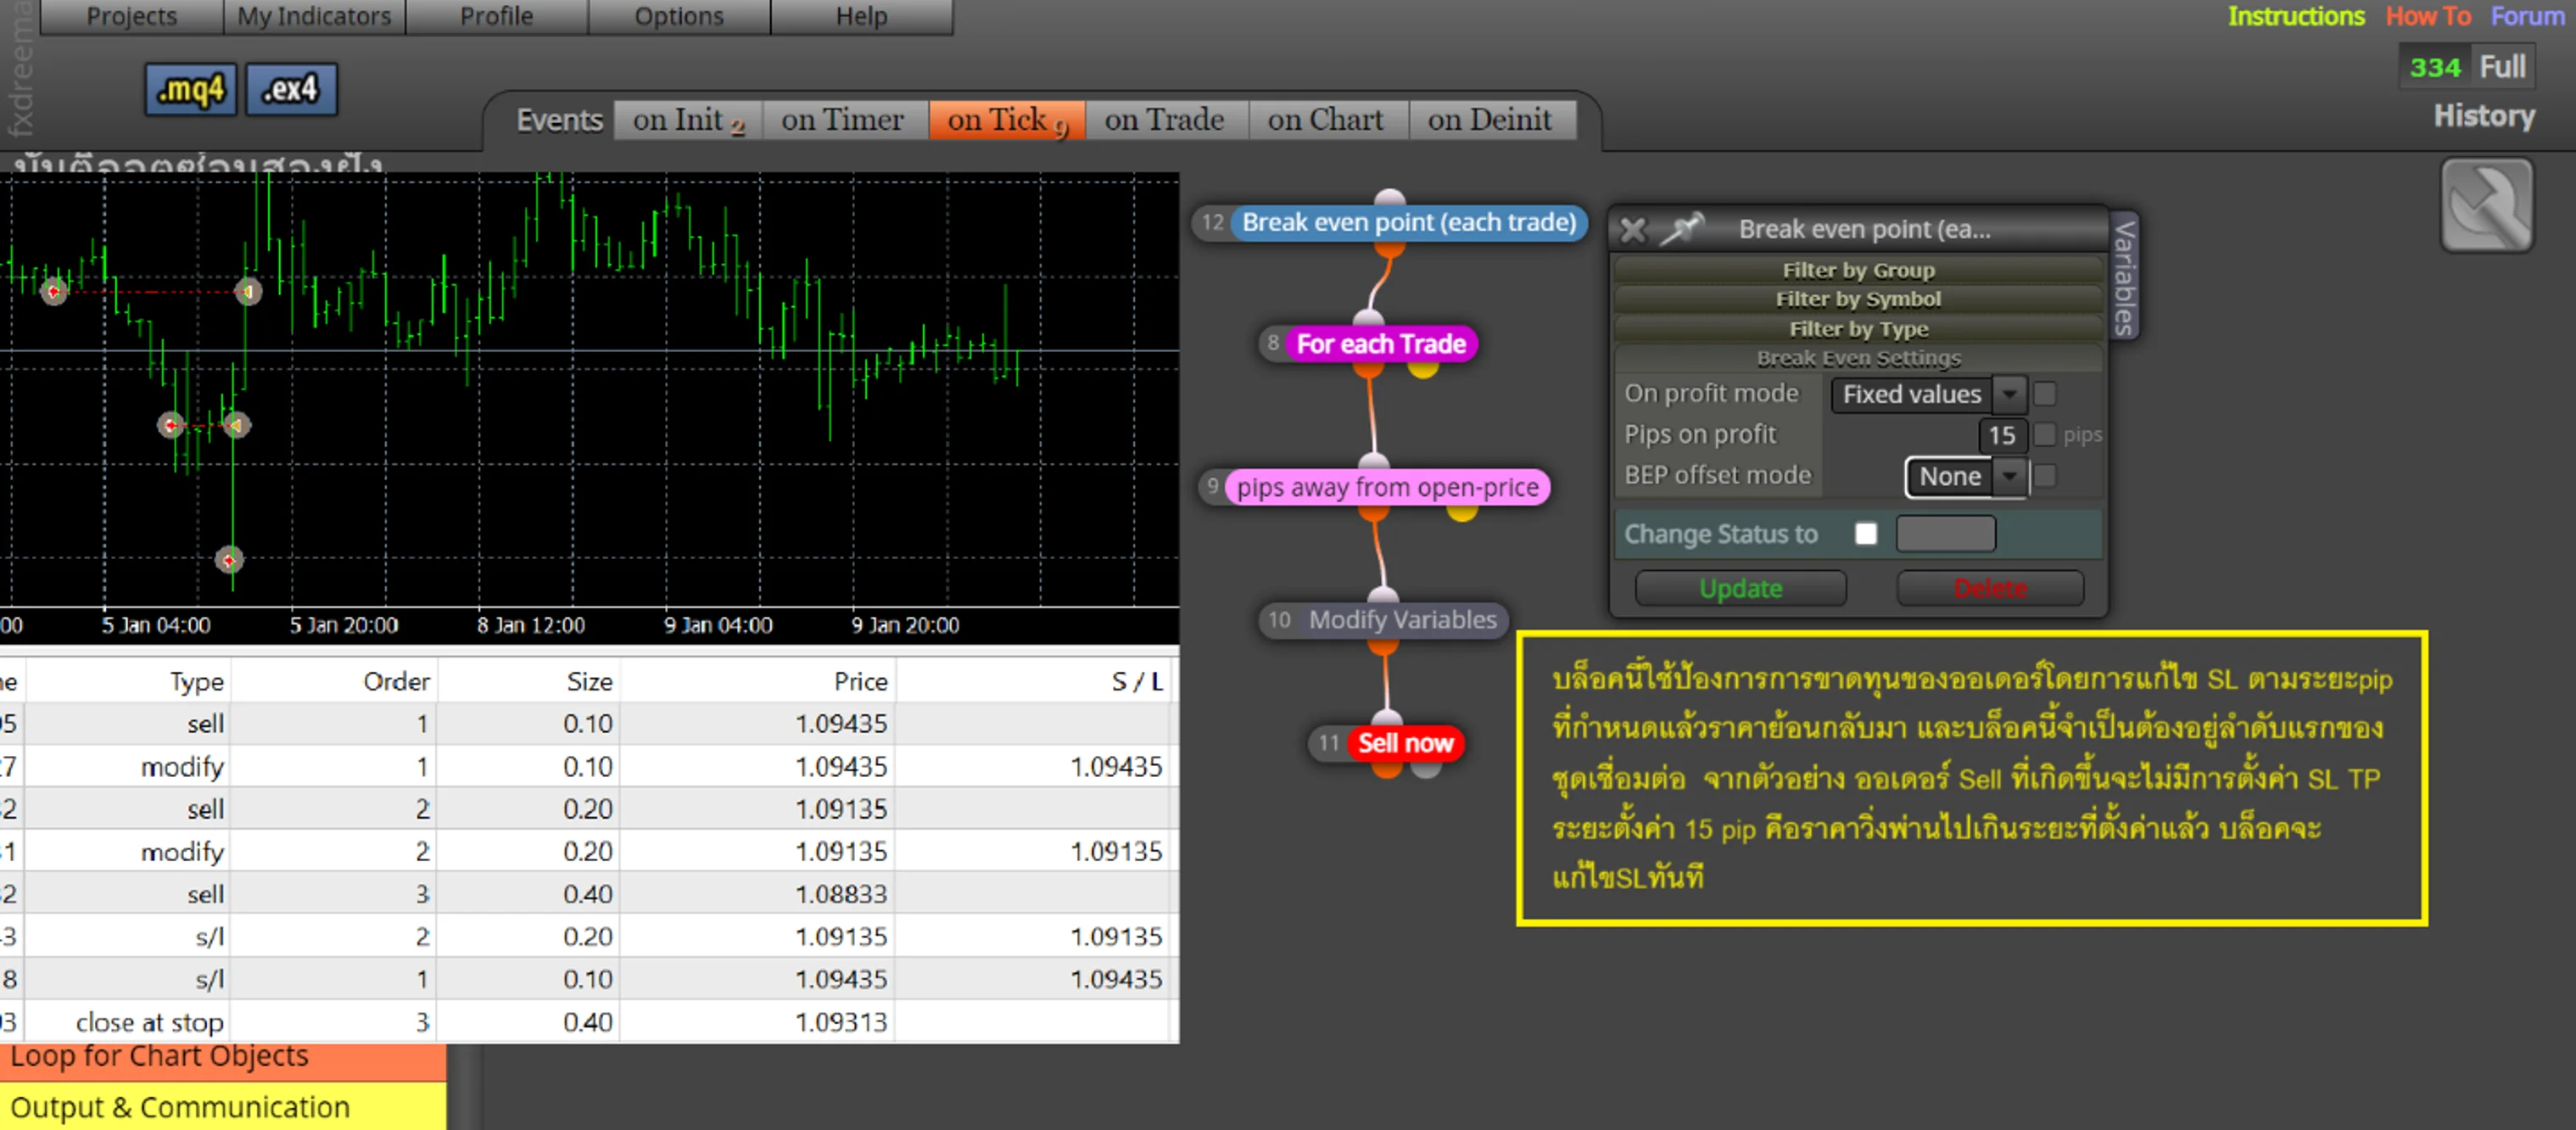Toggle checkbox beside Pips on profit value
This screenshot has width=2576, height=1130.
coord(2045,435)
